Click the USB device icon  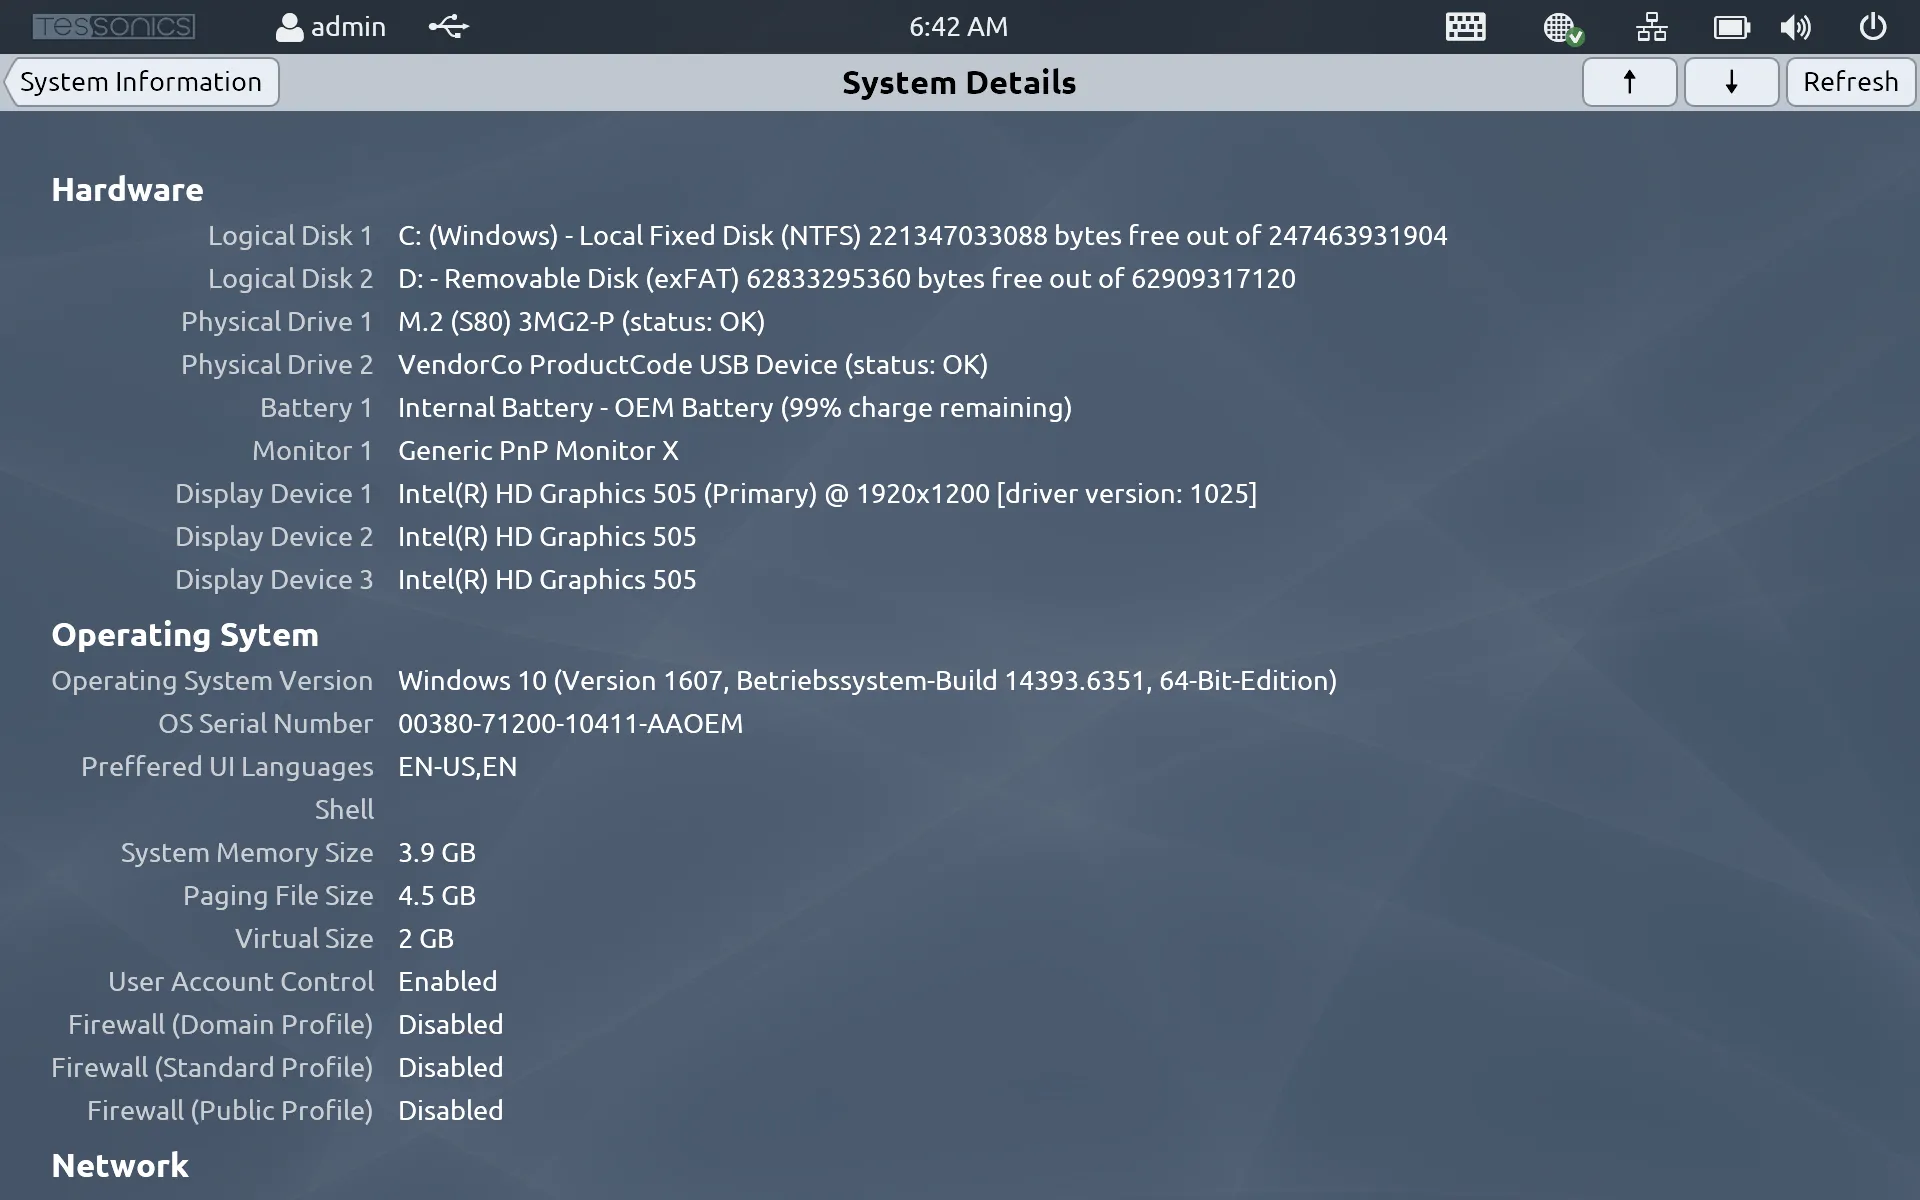click(x=448, y=27)
